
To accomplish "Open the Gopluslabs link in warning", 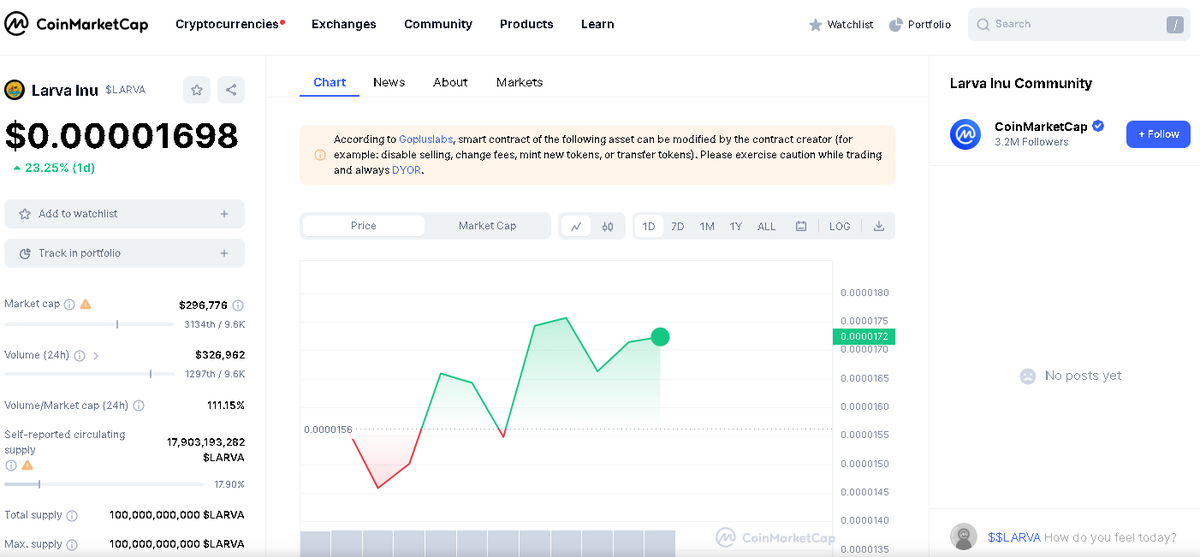I will (x=426, y=139).
